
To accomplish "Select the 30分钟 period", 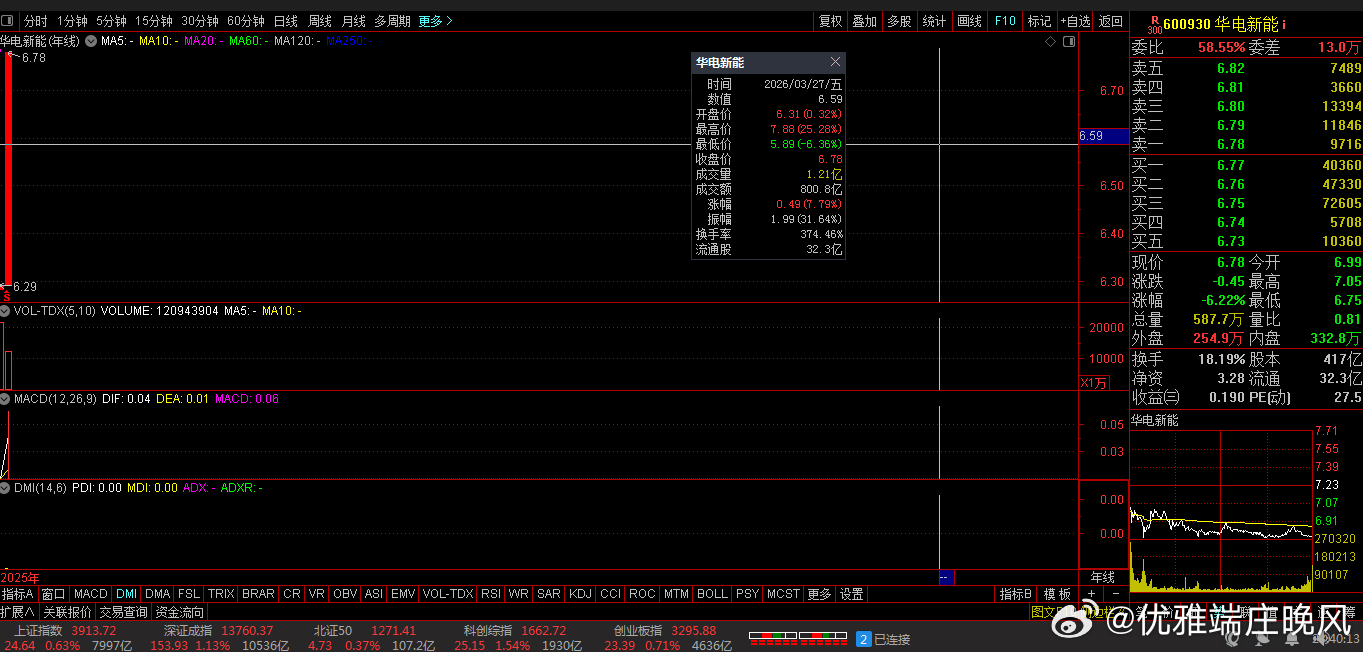I will click(x=200, y=20).
